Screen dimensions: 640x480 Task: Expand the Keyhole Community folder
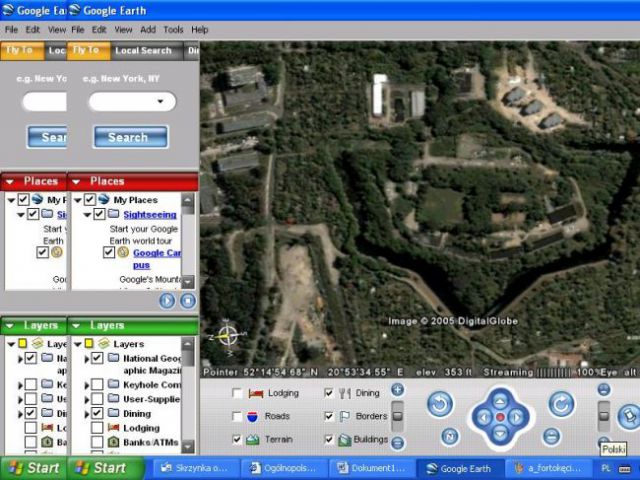[87, 385]
